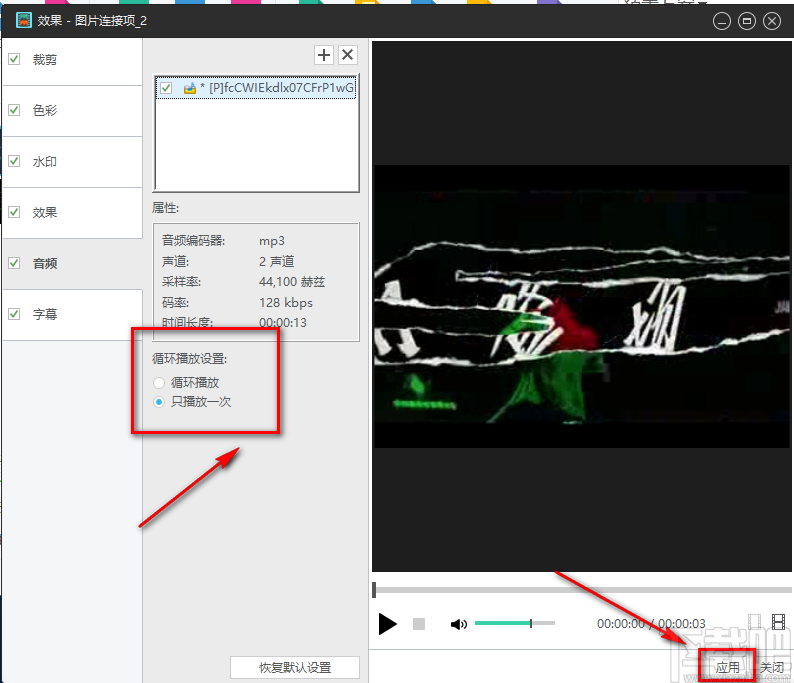Toggle the 水印 checkbox
Screen dimensions: 794x683
pos(14,161)
